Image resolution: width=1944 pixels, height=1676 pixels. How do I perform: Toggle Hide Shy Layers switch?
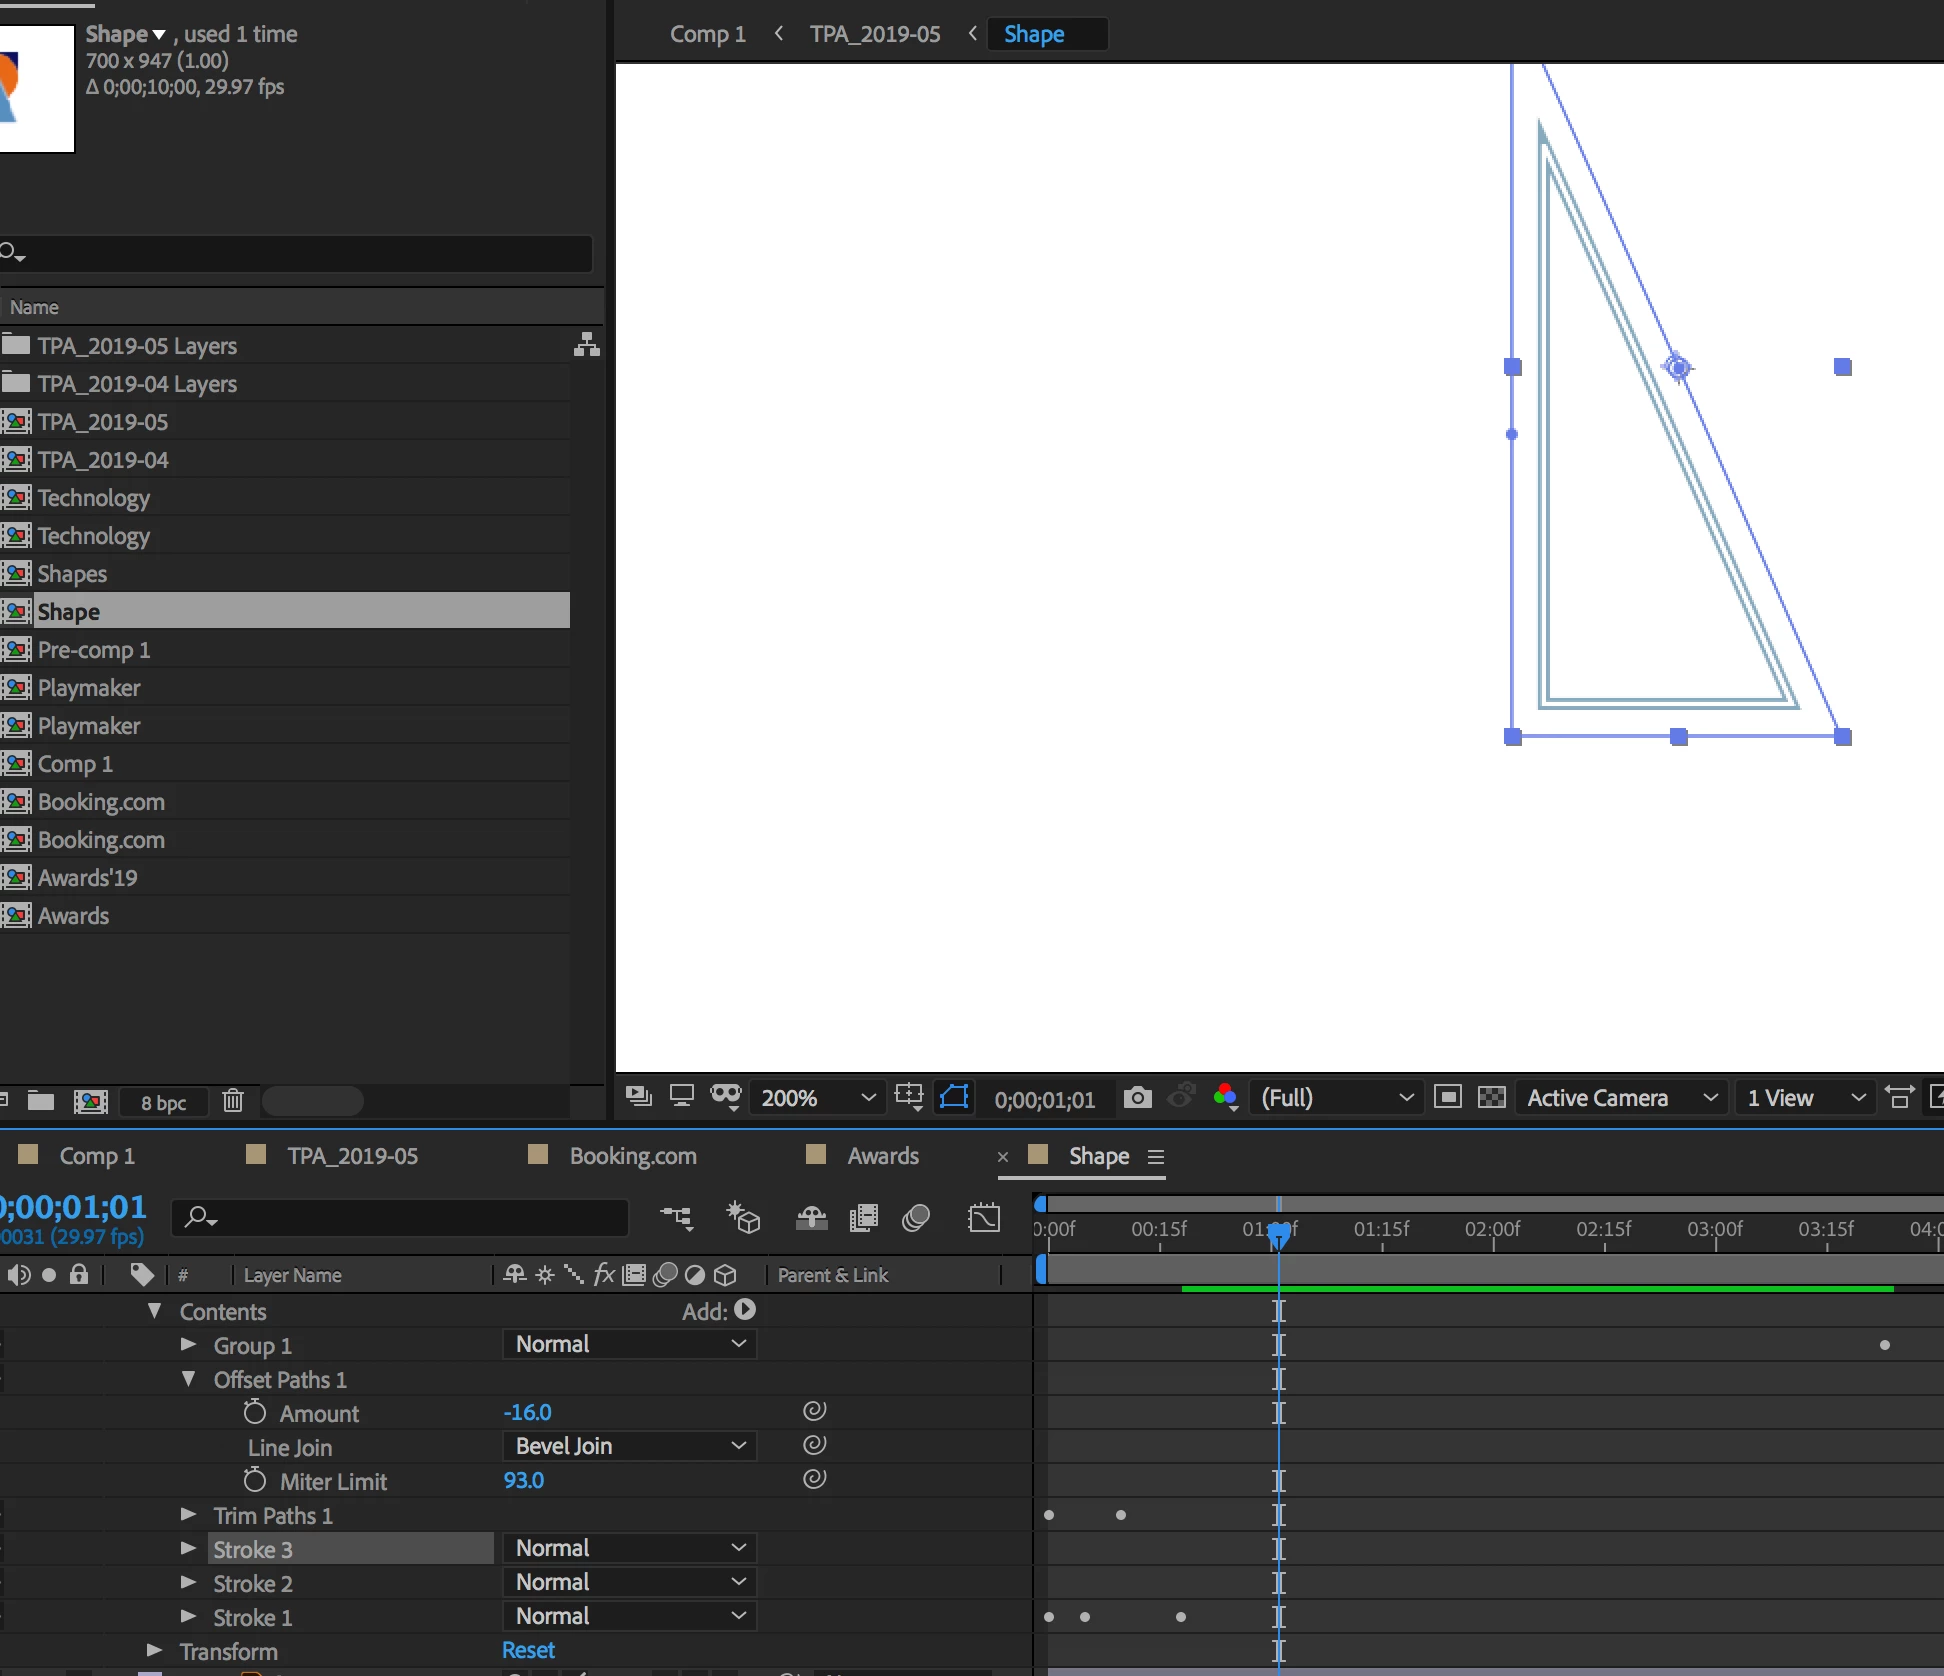[811, 1217]
